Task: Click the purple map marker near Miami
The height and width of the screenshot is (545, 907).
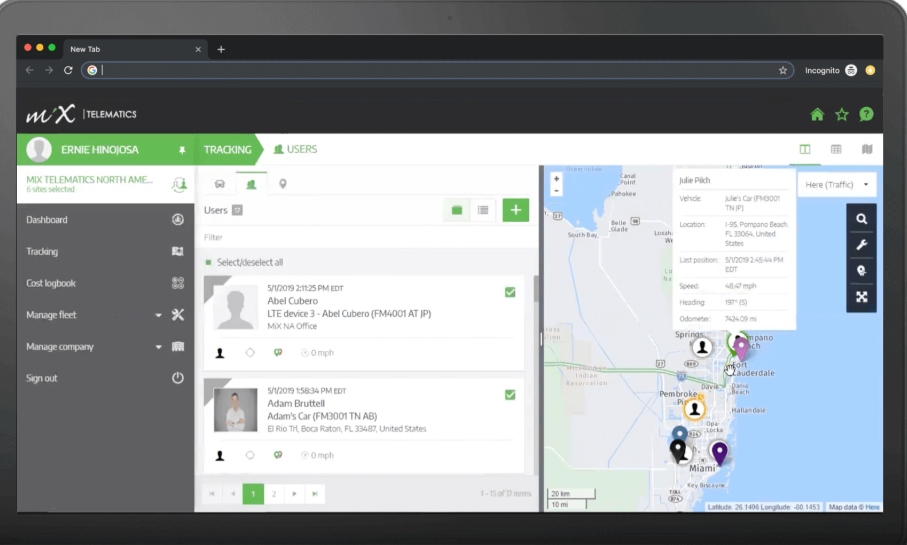Action: click(x=719, y=453)
